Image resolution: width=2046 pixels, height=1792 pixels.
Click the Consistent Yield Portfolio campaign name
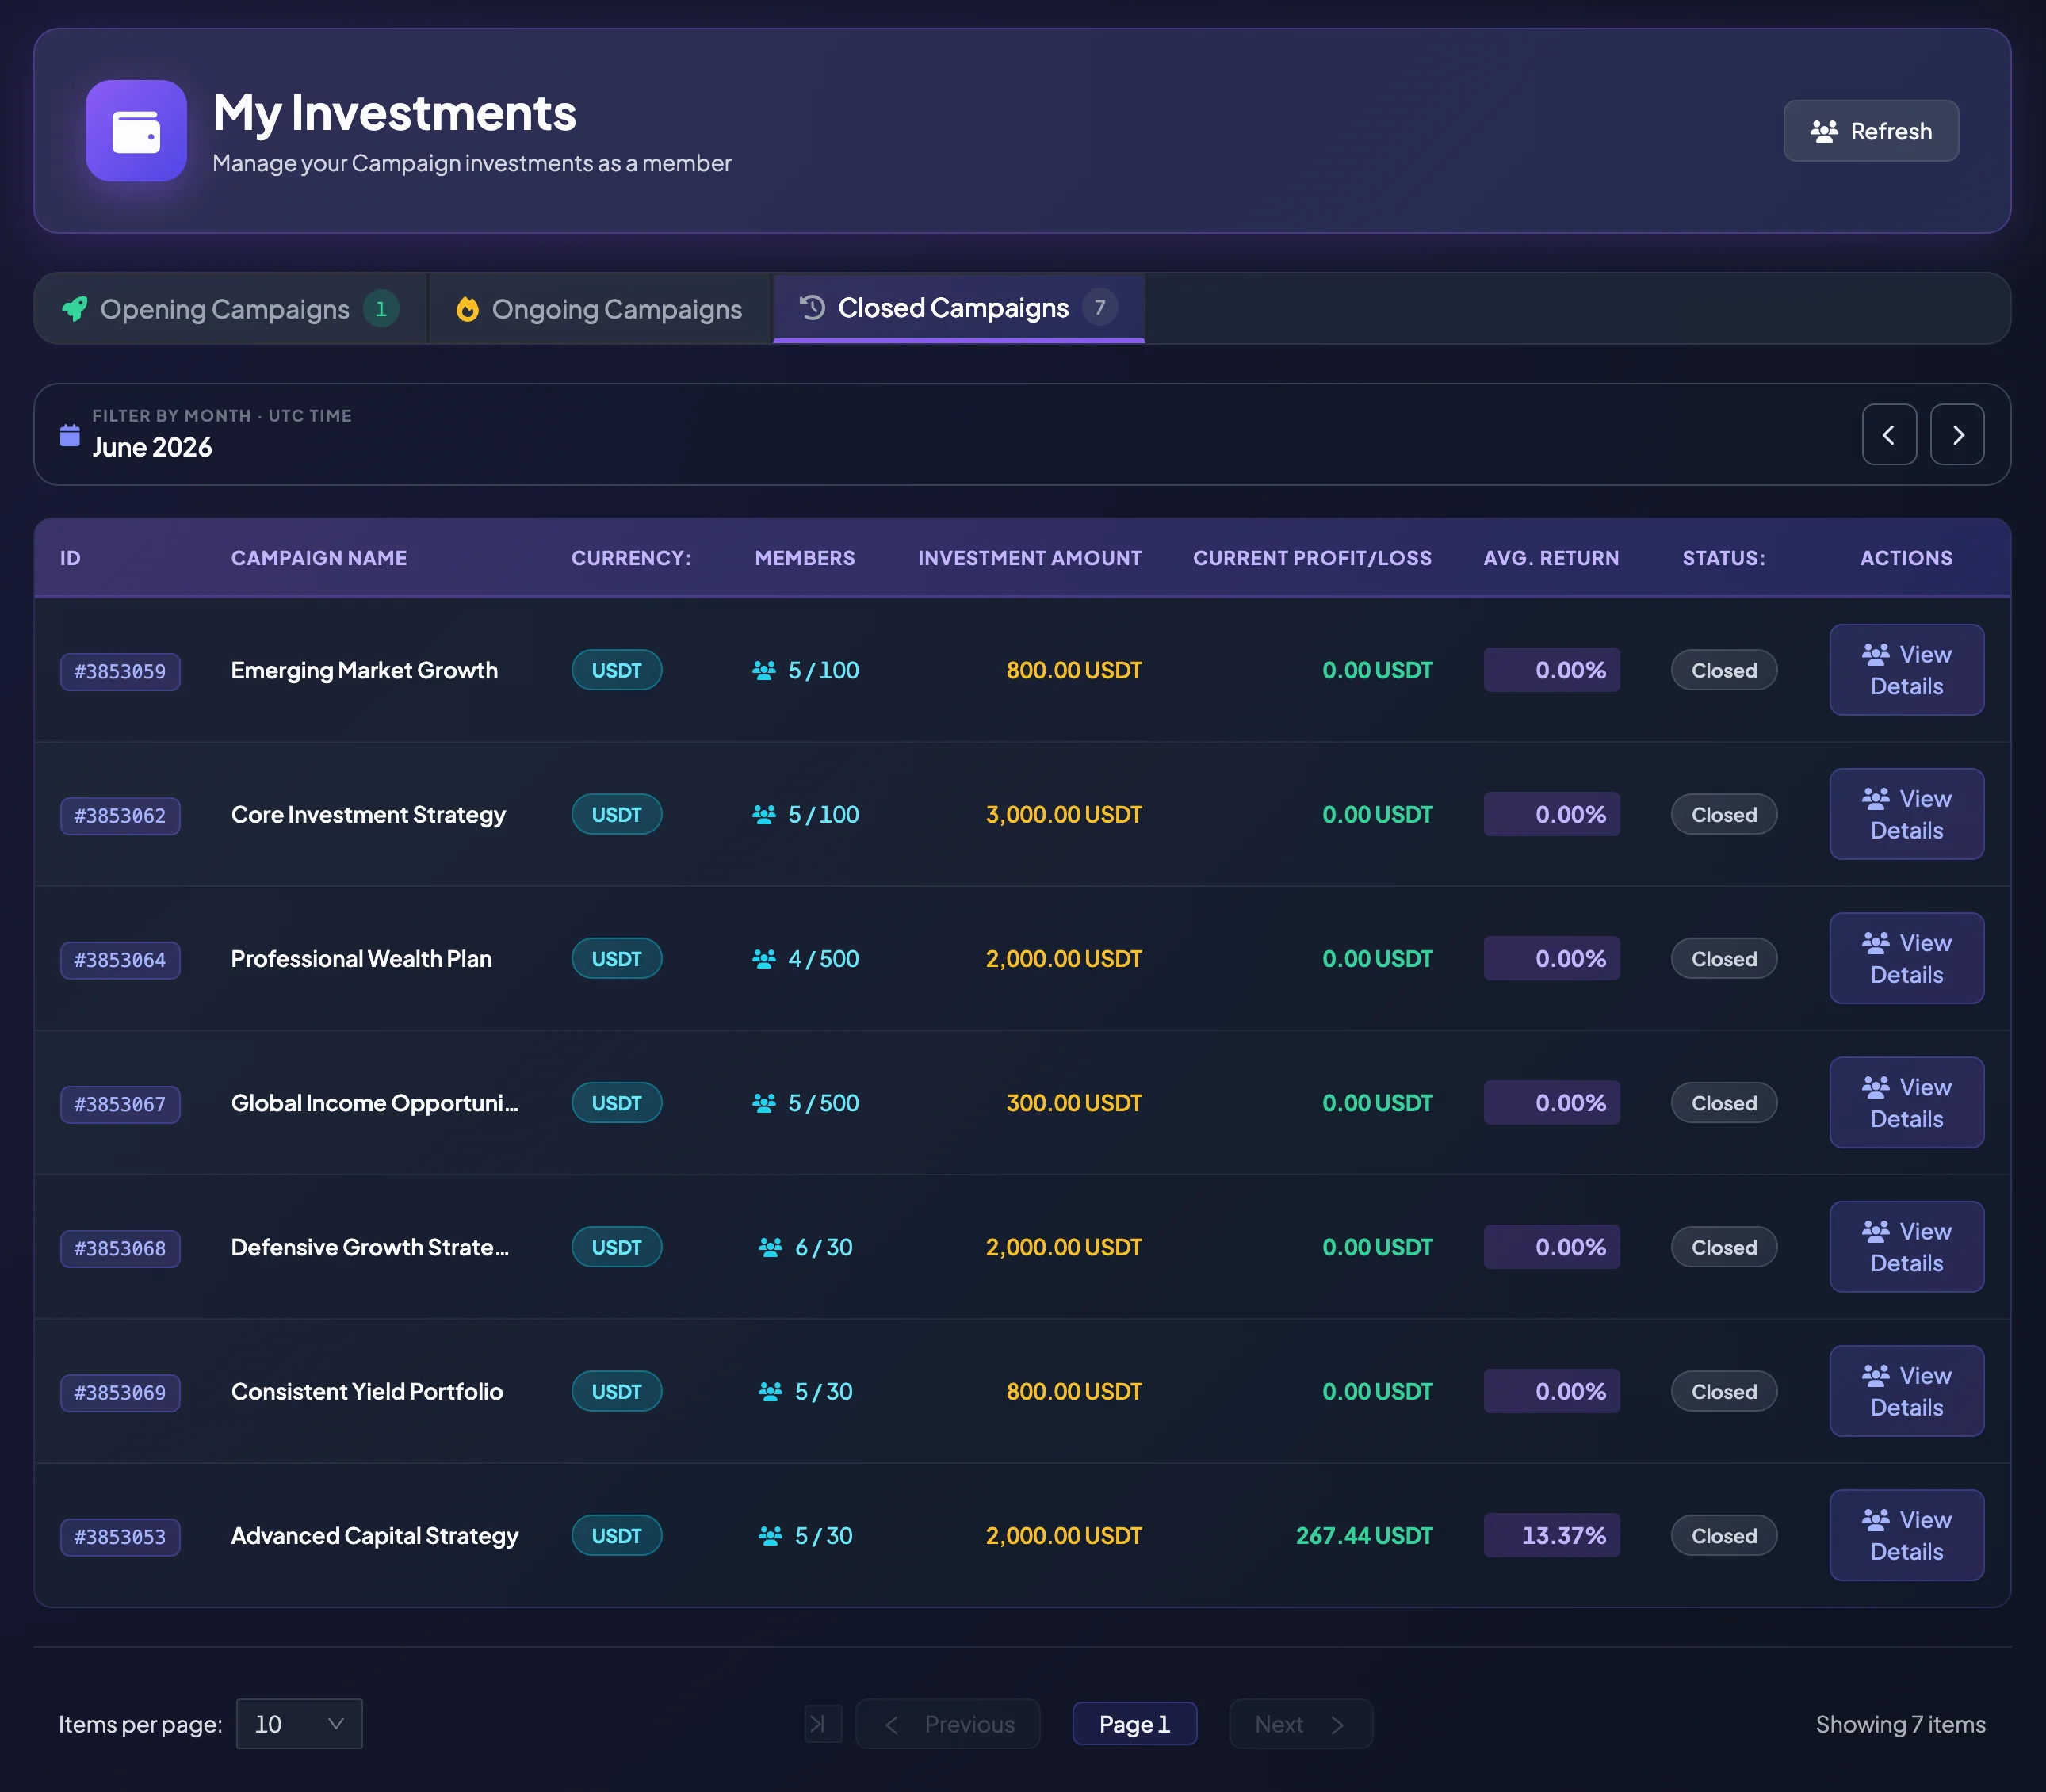[x=366, y=1391]
